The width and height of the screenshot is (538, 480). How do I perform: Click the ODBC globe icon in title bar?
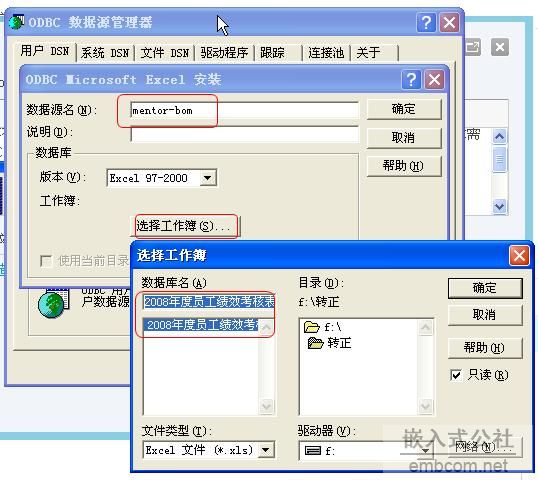16,22
